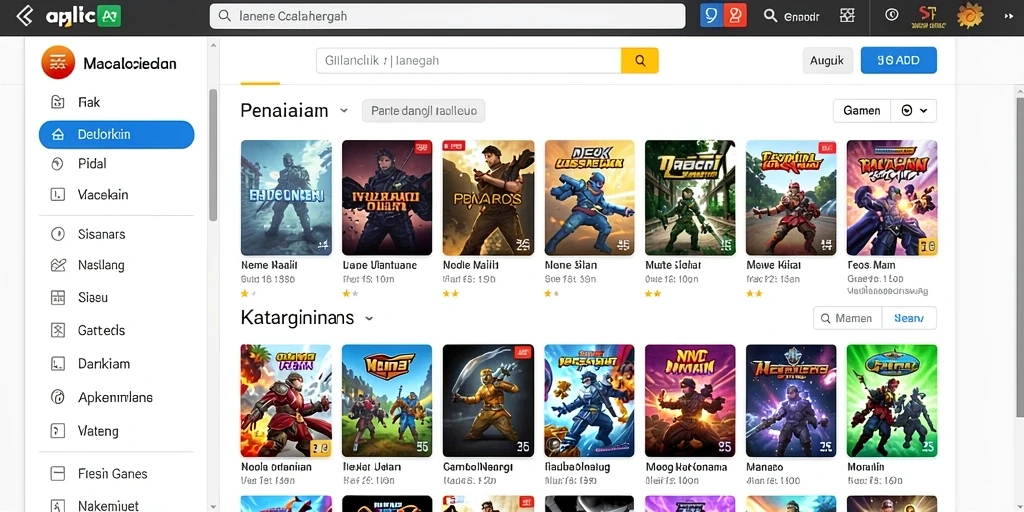Expand the Katargininans section chevron
The width and height of the screenshot is (1024, 512).
[x=369, y=319]
